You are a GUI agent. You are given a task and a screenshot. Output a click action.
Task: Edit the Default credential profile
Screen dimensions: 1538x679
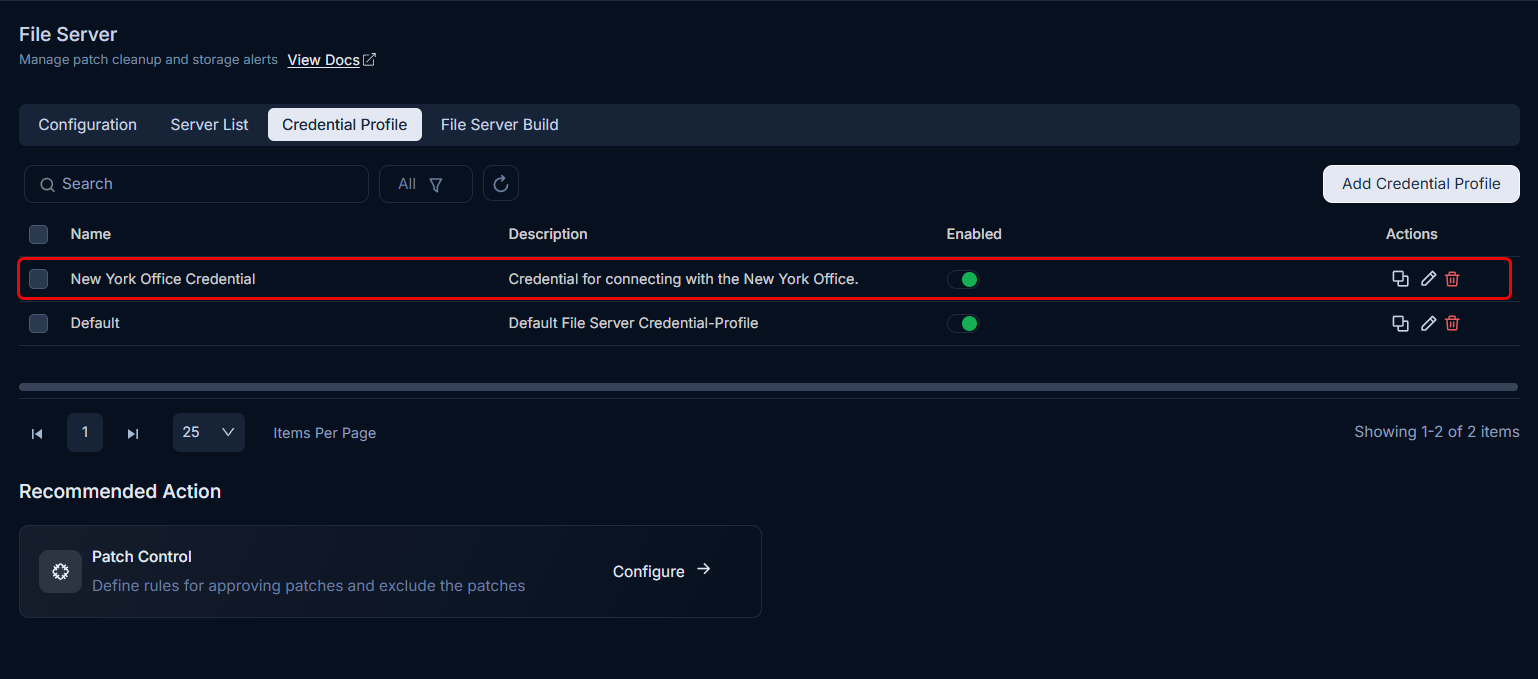click(x=1428, y=323)
